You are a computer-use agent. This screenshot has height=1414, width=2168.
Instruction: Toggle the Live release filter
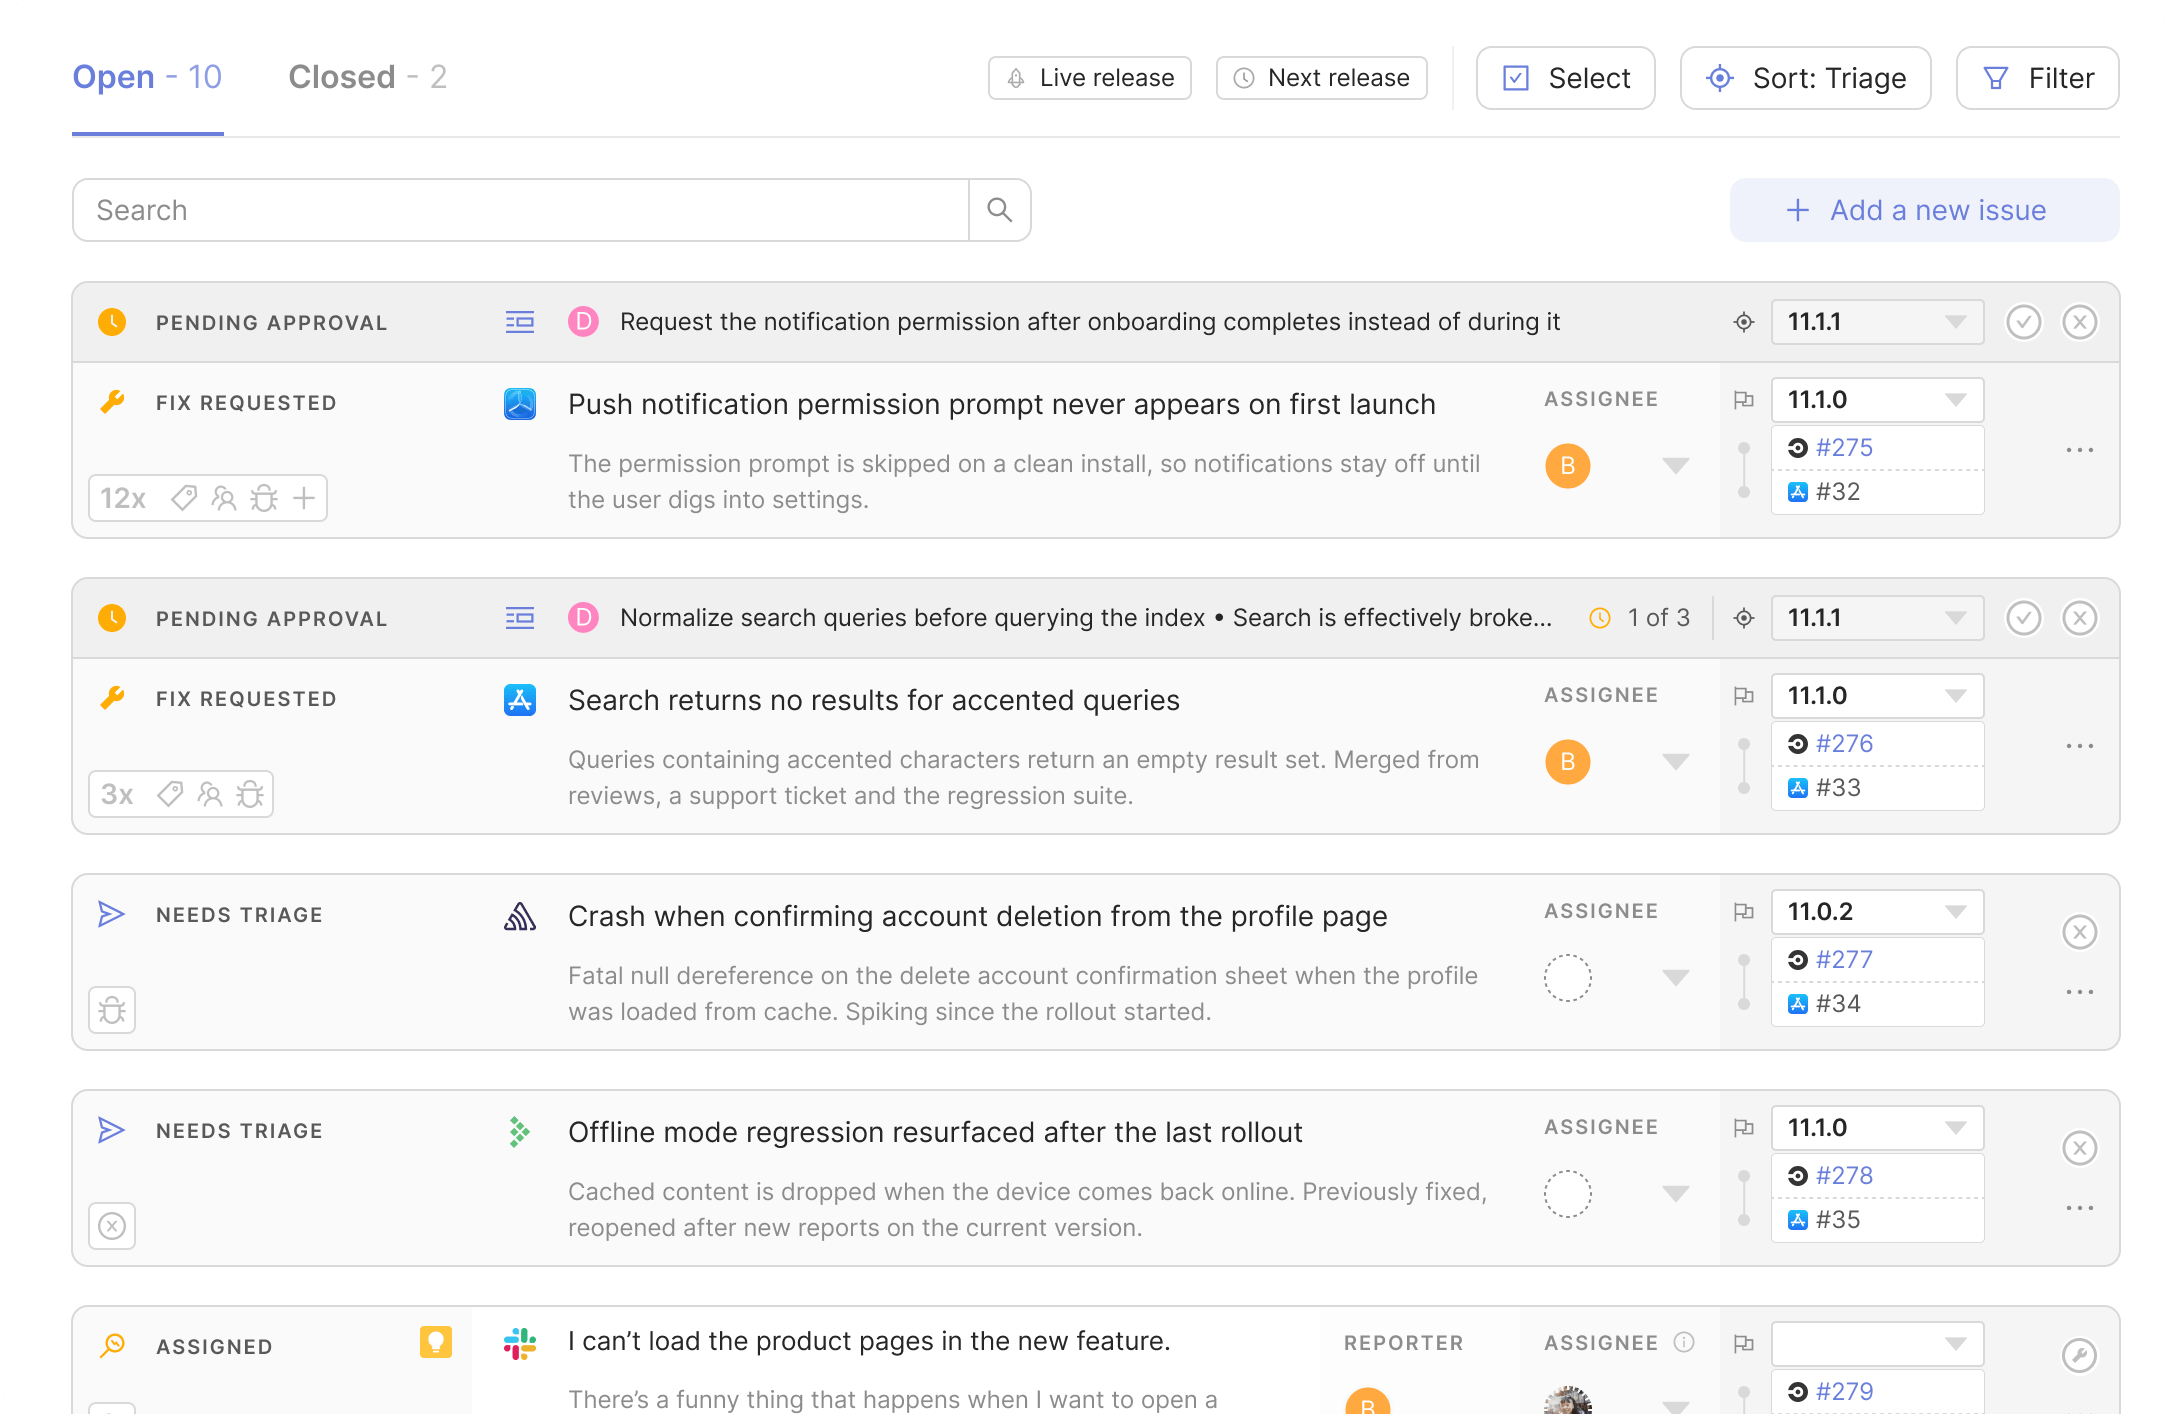(1089, 78)
